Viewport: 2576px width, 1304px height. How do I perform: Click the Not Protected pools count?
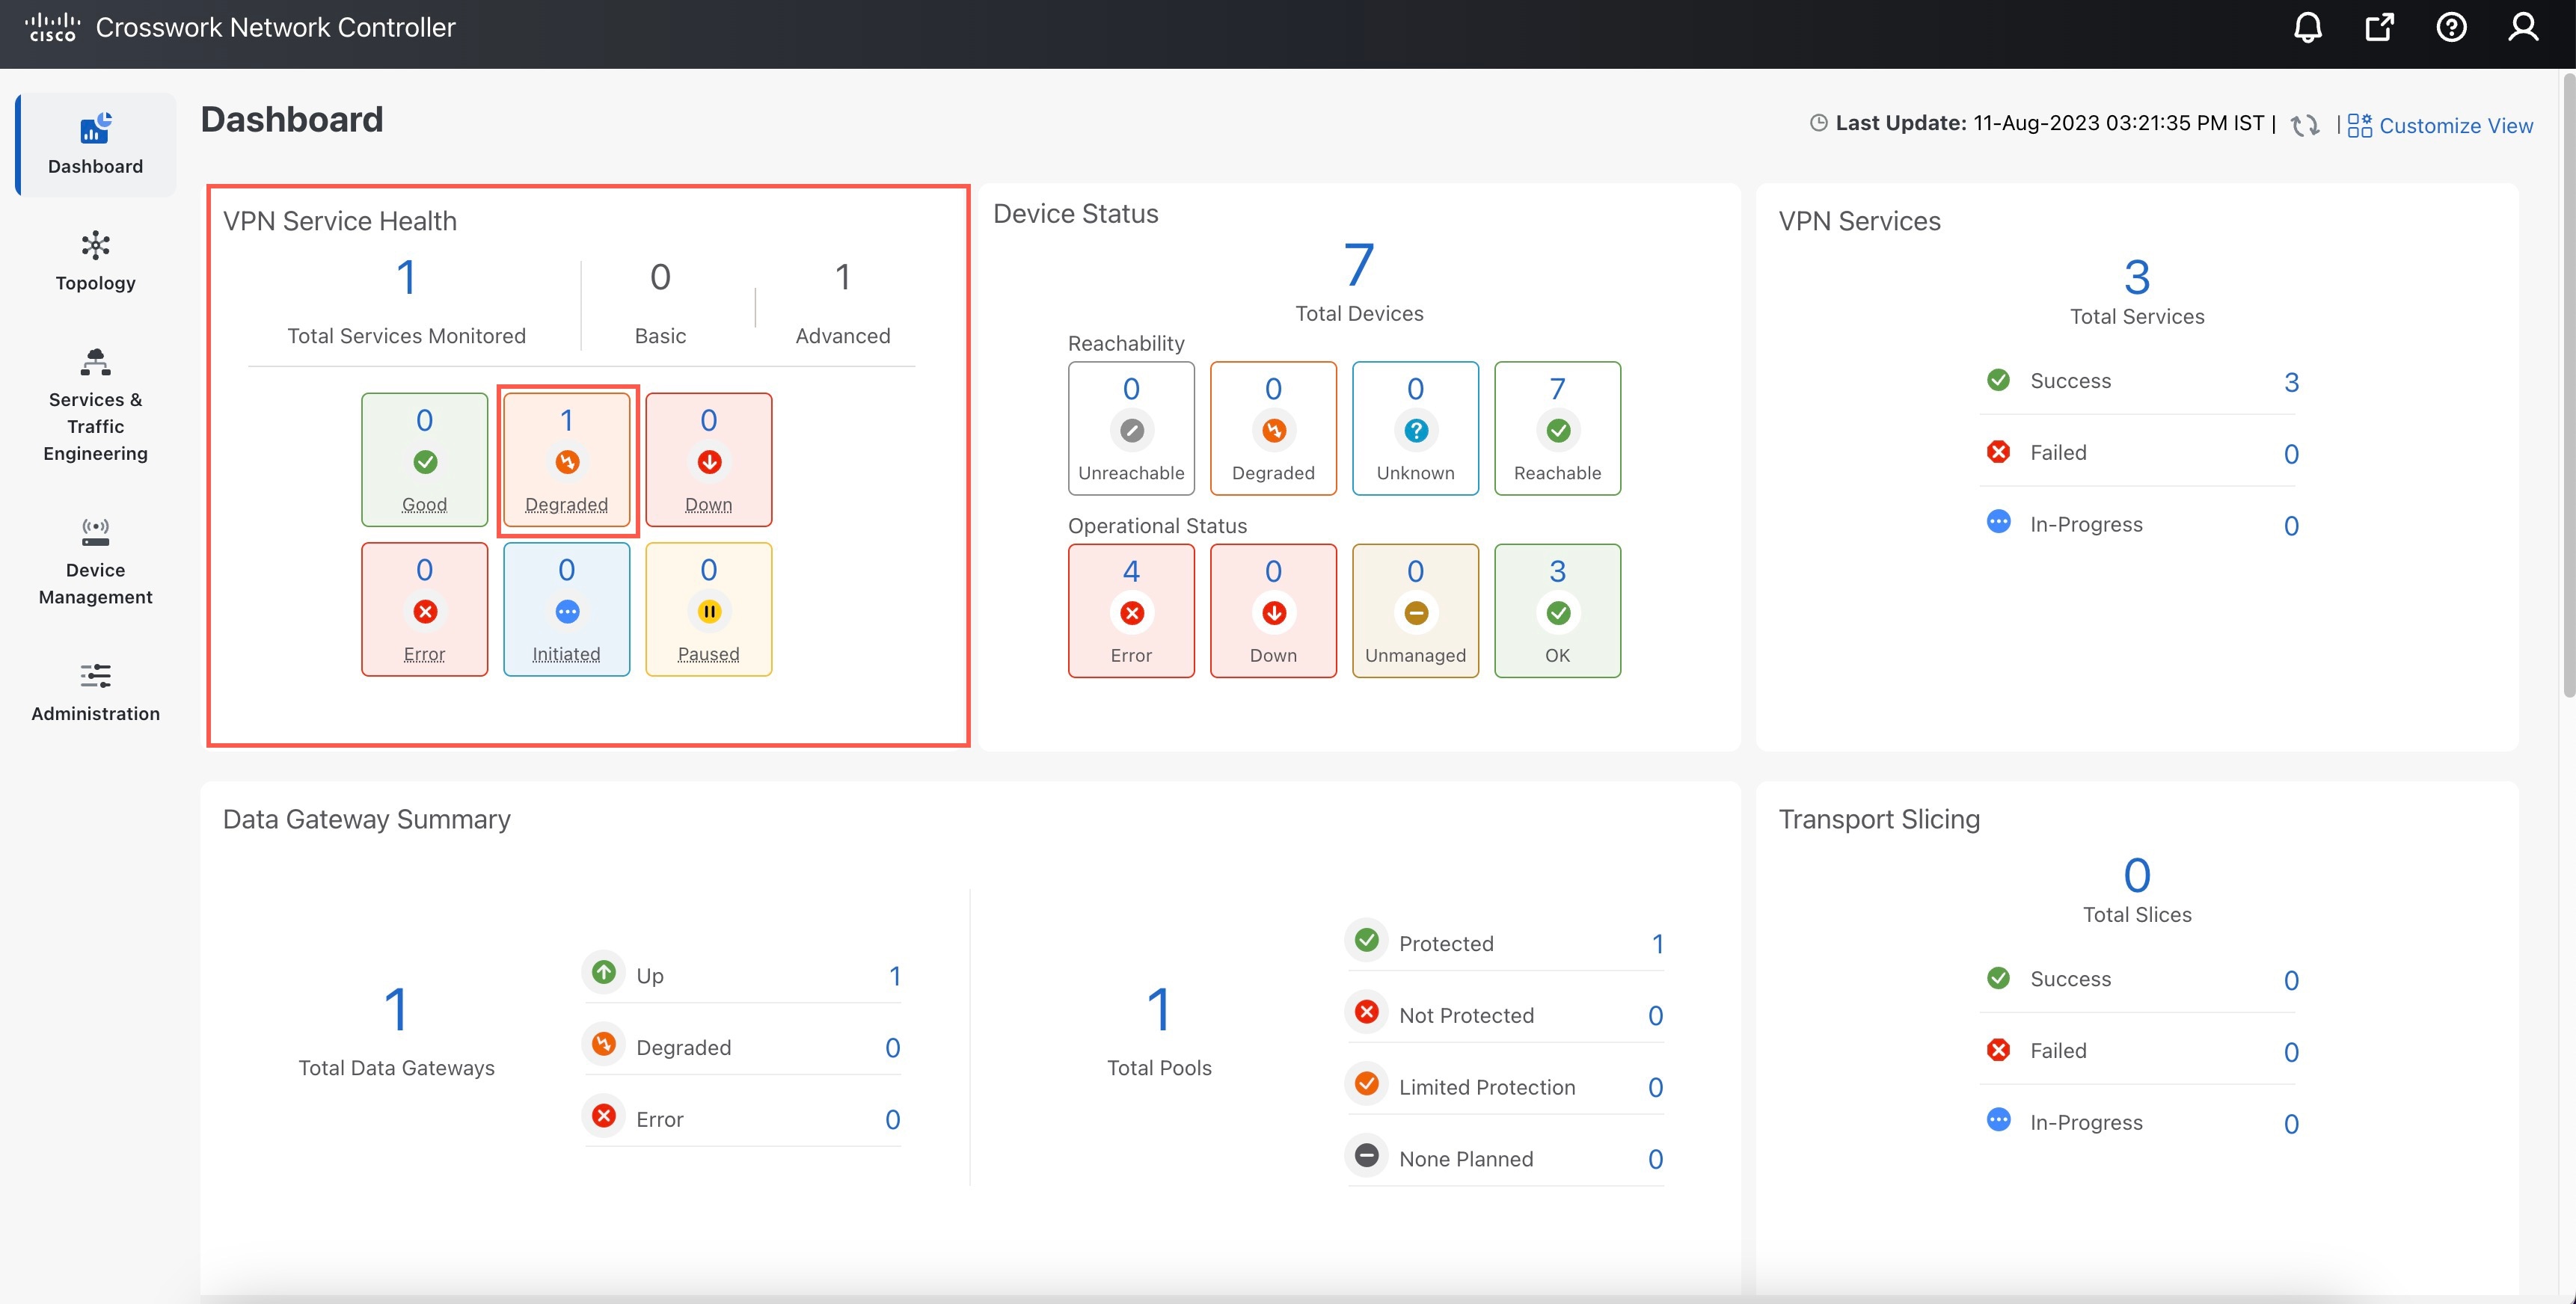click(x=1655, y=1016)
